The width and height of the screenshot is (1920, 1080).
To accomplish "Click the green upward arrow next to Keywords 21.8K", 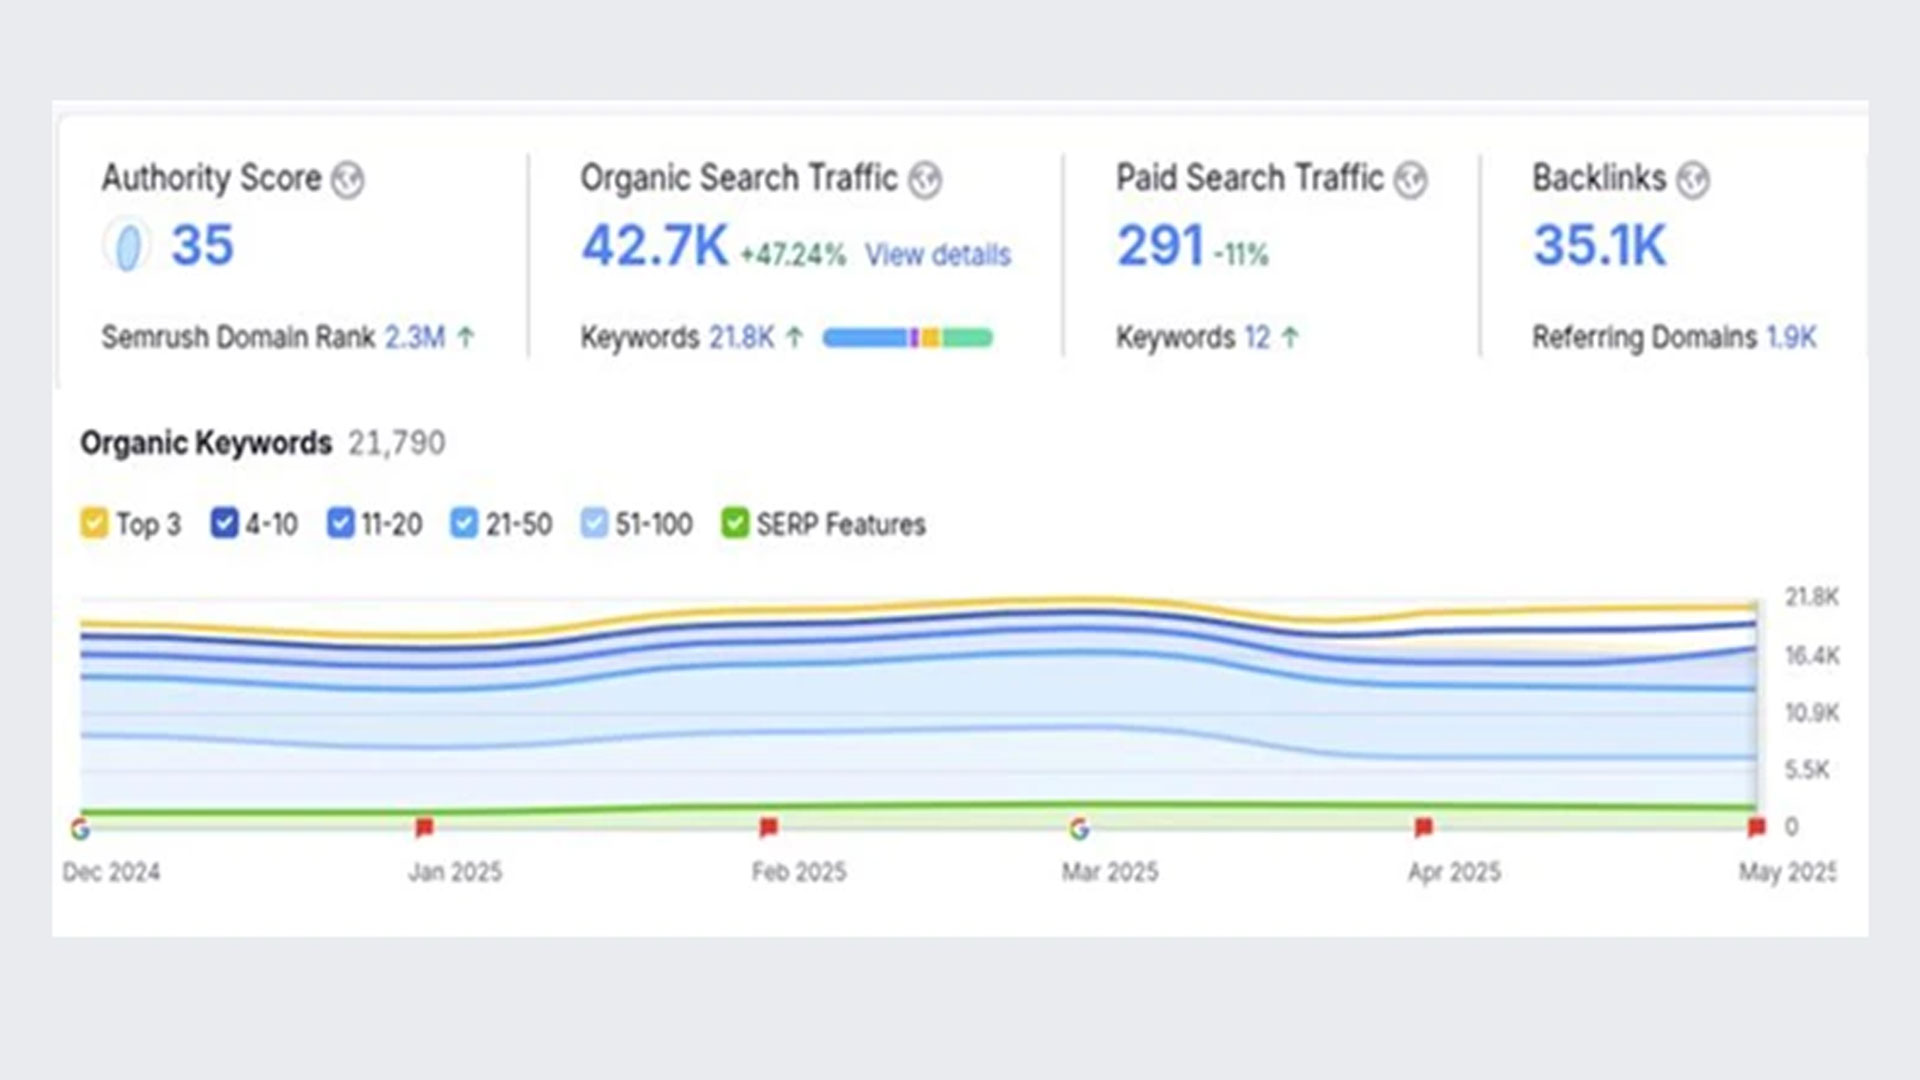I will [791, 338].
